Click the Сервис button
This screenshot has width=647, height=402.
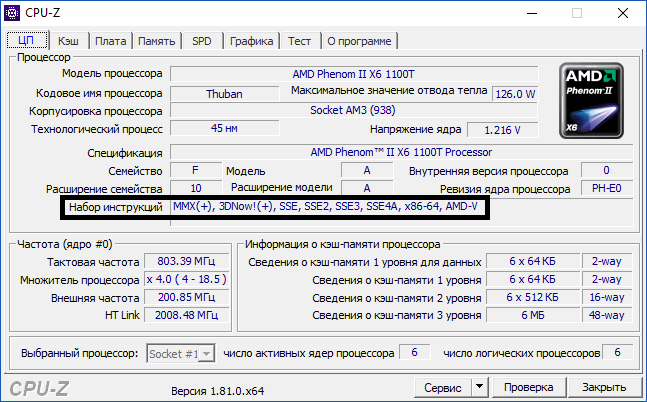click(442, 387)
